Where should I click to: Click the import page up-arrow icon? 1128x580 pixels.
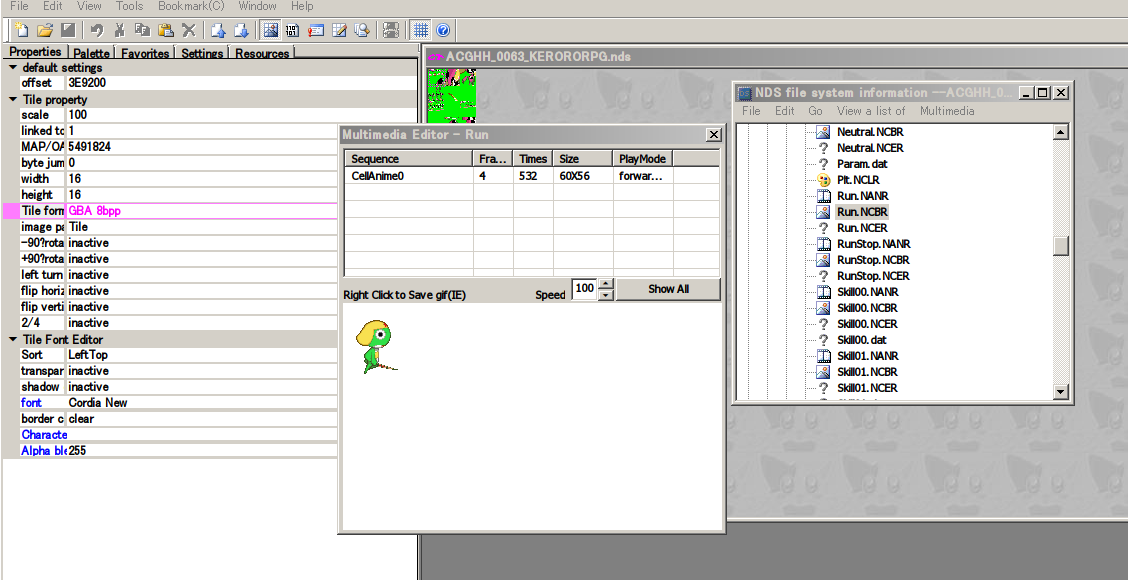pos(219,30)
